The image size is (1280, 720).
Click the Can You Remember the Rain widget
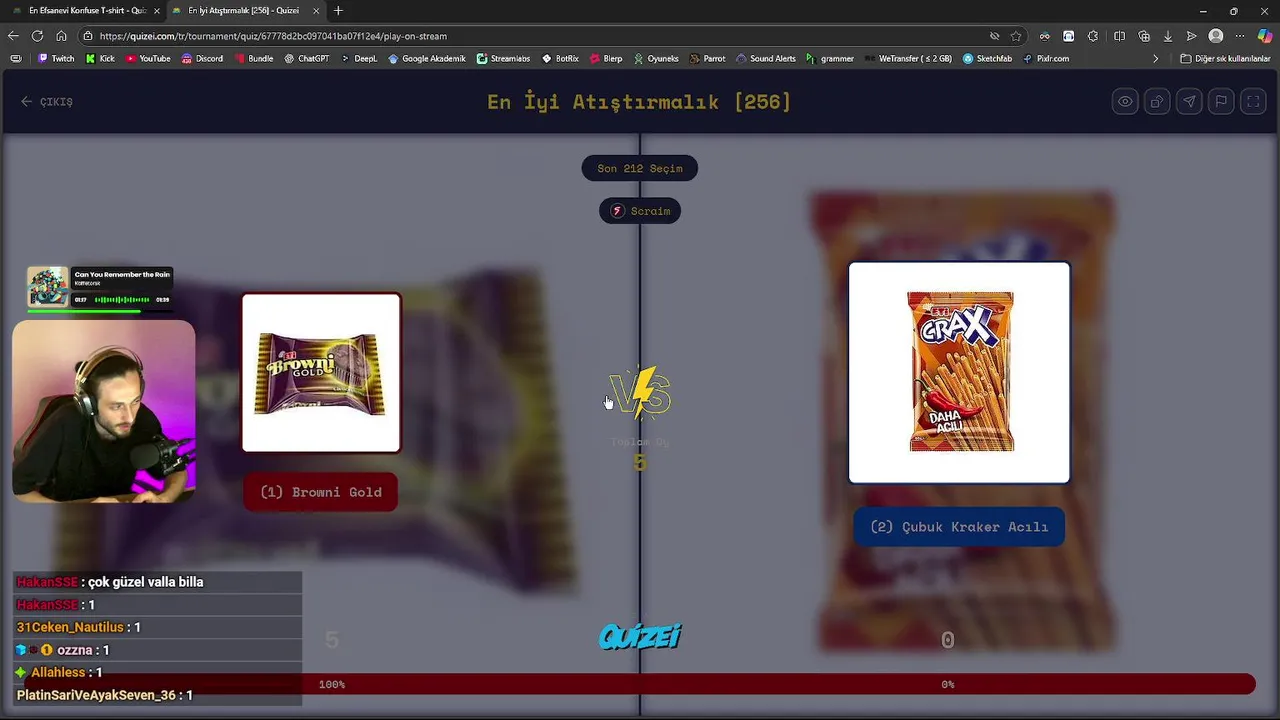100,288
